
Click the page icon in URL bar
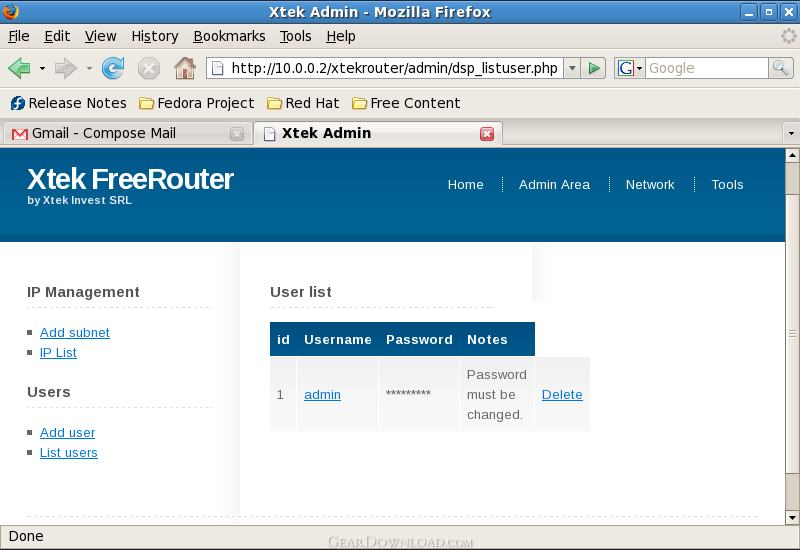(217, 68)
